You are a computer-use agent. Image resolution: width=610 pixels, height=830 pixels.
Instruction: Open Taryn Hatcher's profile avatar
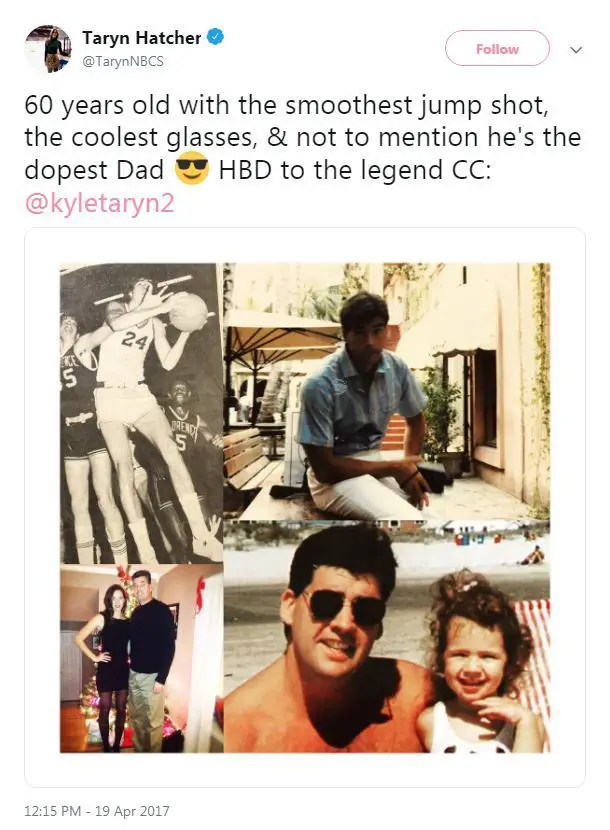[48, 49]
